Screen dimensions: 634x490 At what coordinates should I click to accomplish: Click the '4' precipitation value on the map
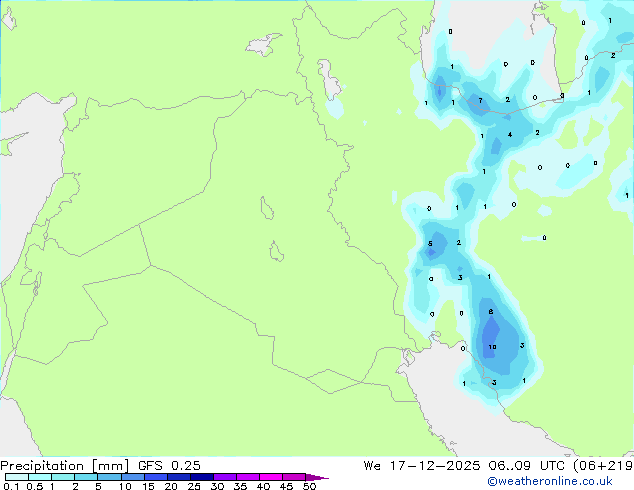(x=510, y=135)
